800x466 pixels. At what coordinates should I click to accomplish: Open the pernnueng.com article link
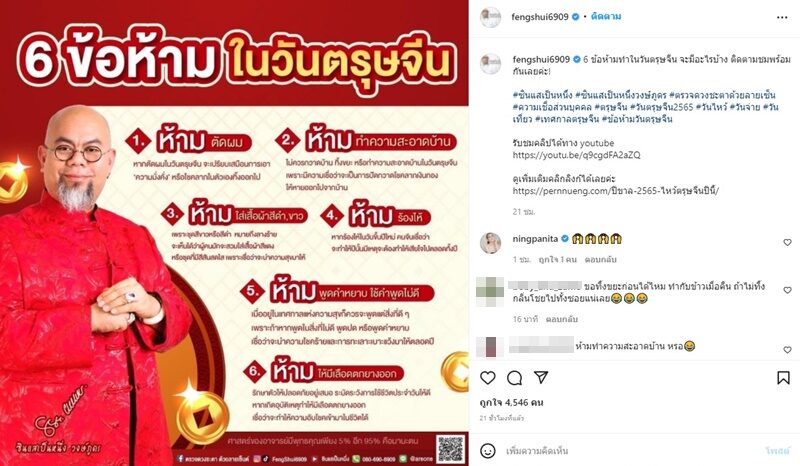[616, 191]
